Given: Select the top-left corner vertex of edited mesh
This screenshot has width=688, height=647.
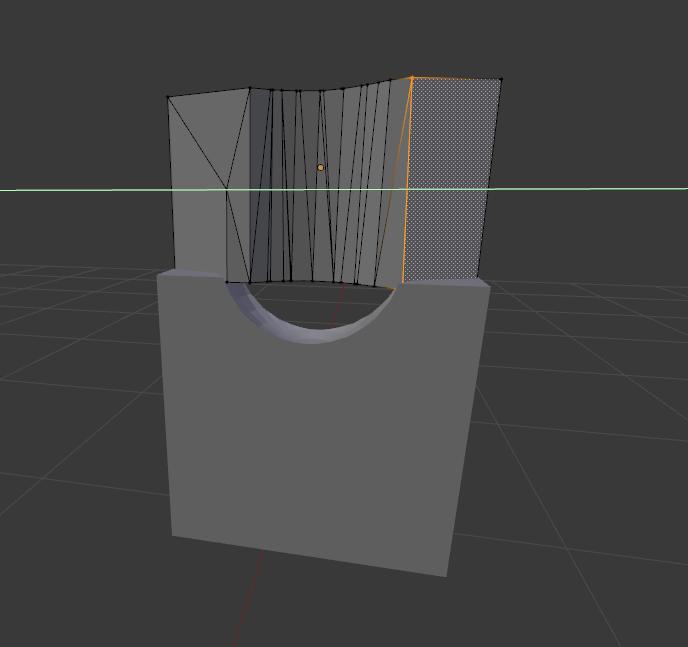Looking at the screenshot, I should tap(168, 97).
